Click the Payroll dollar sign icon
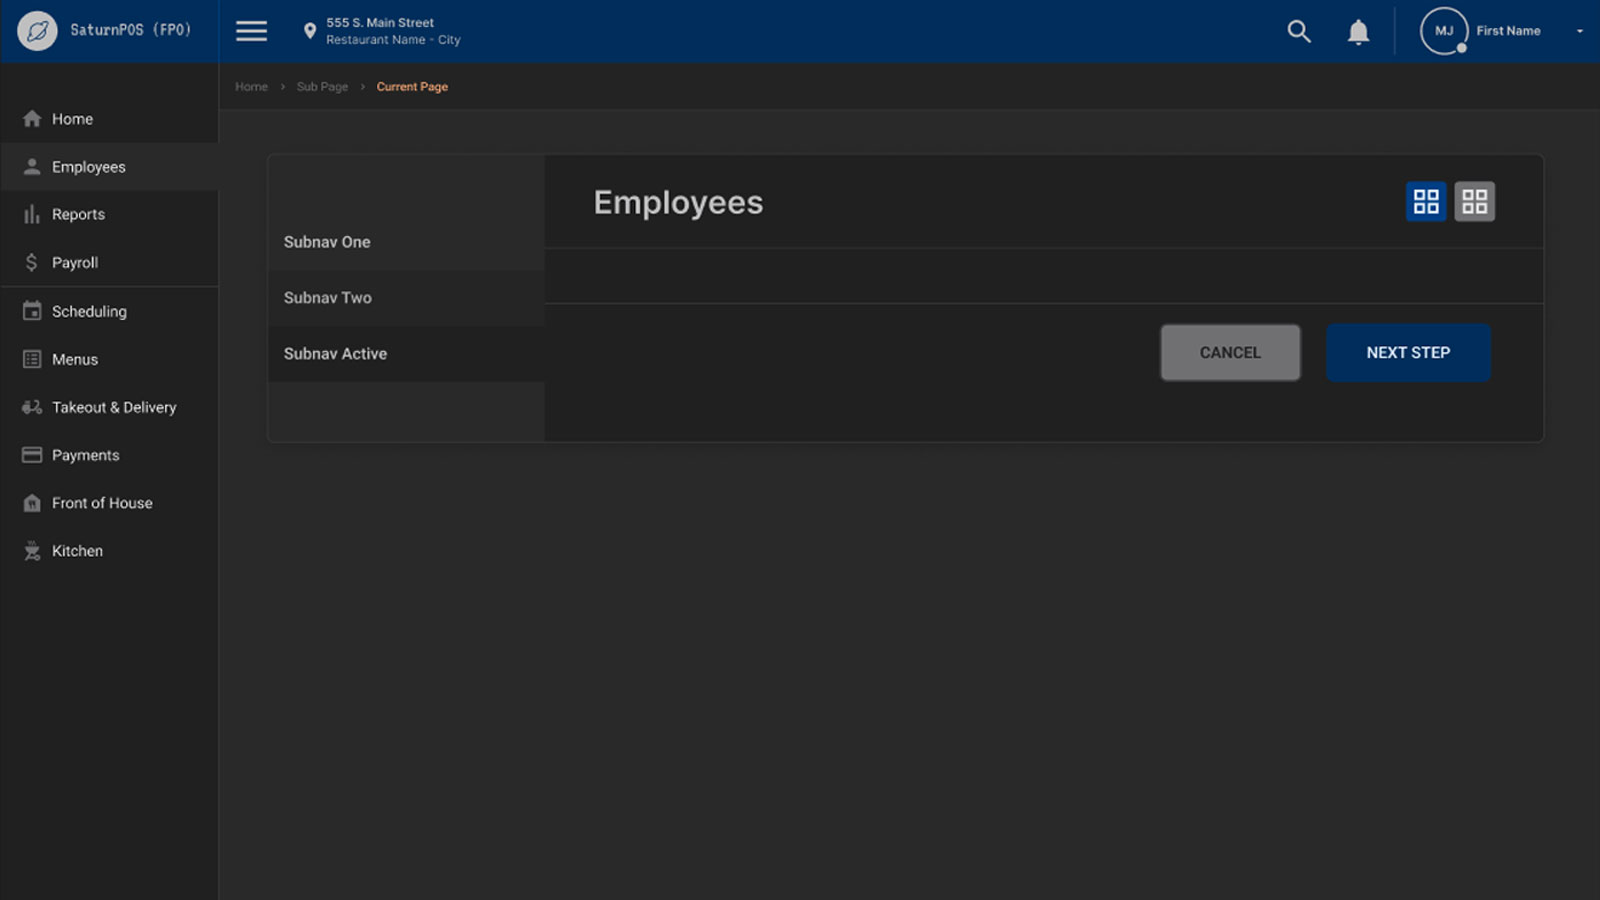This screenshot has height=900, width=1600. coord(32,262)
